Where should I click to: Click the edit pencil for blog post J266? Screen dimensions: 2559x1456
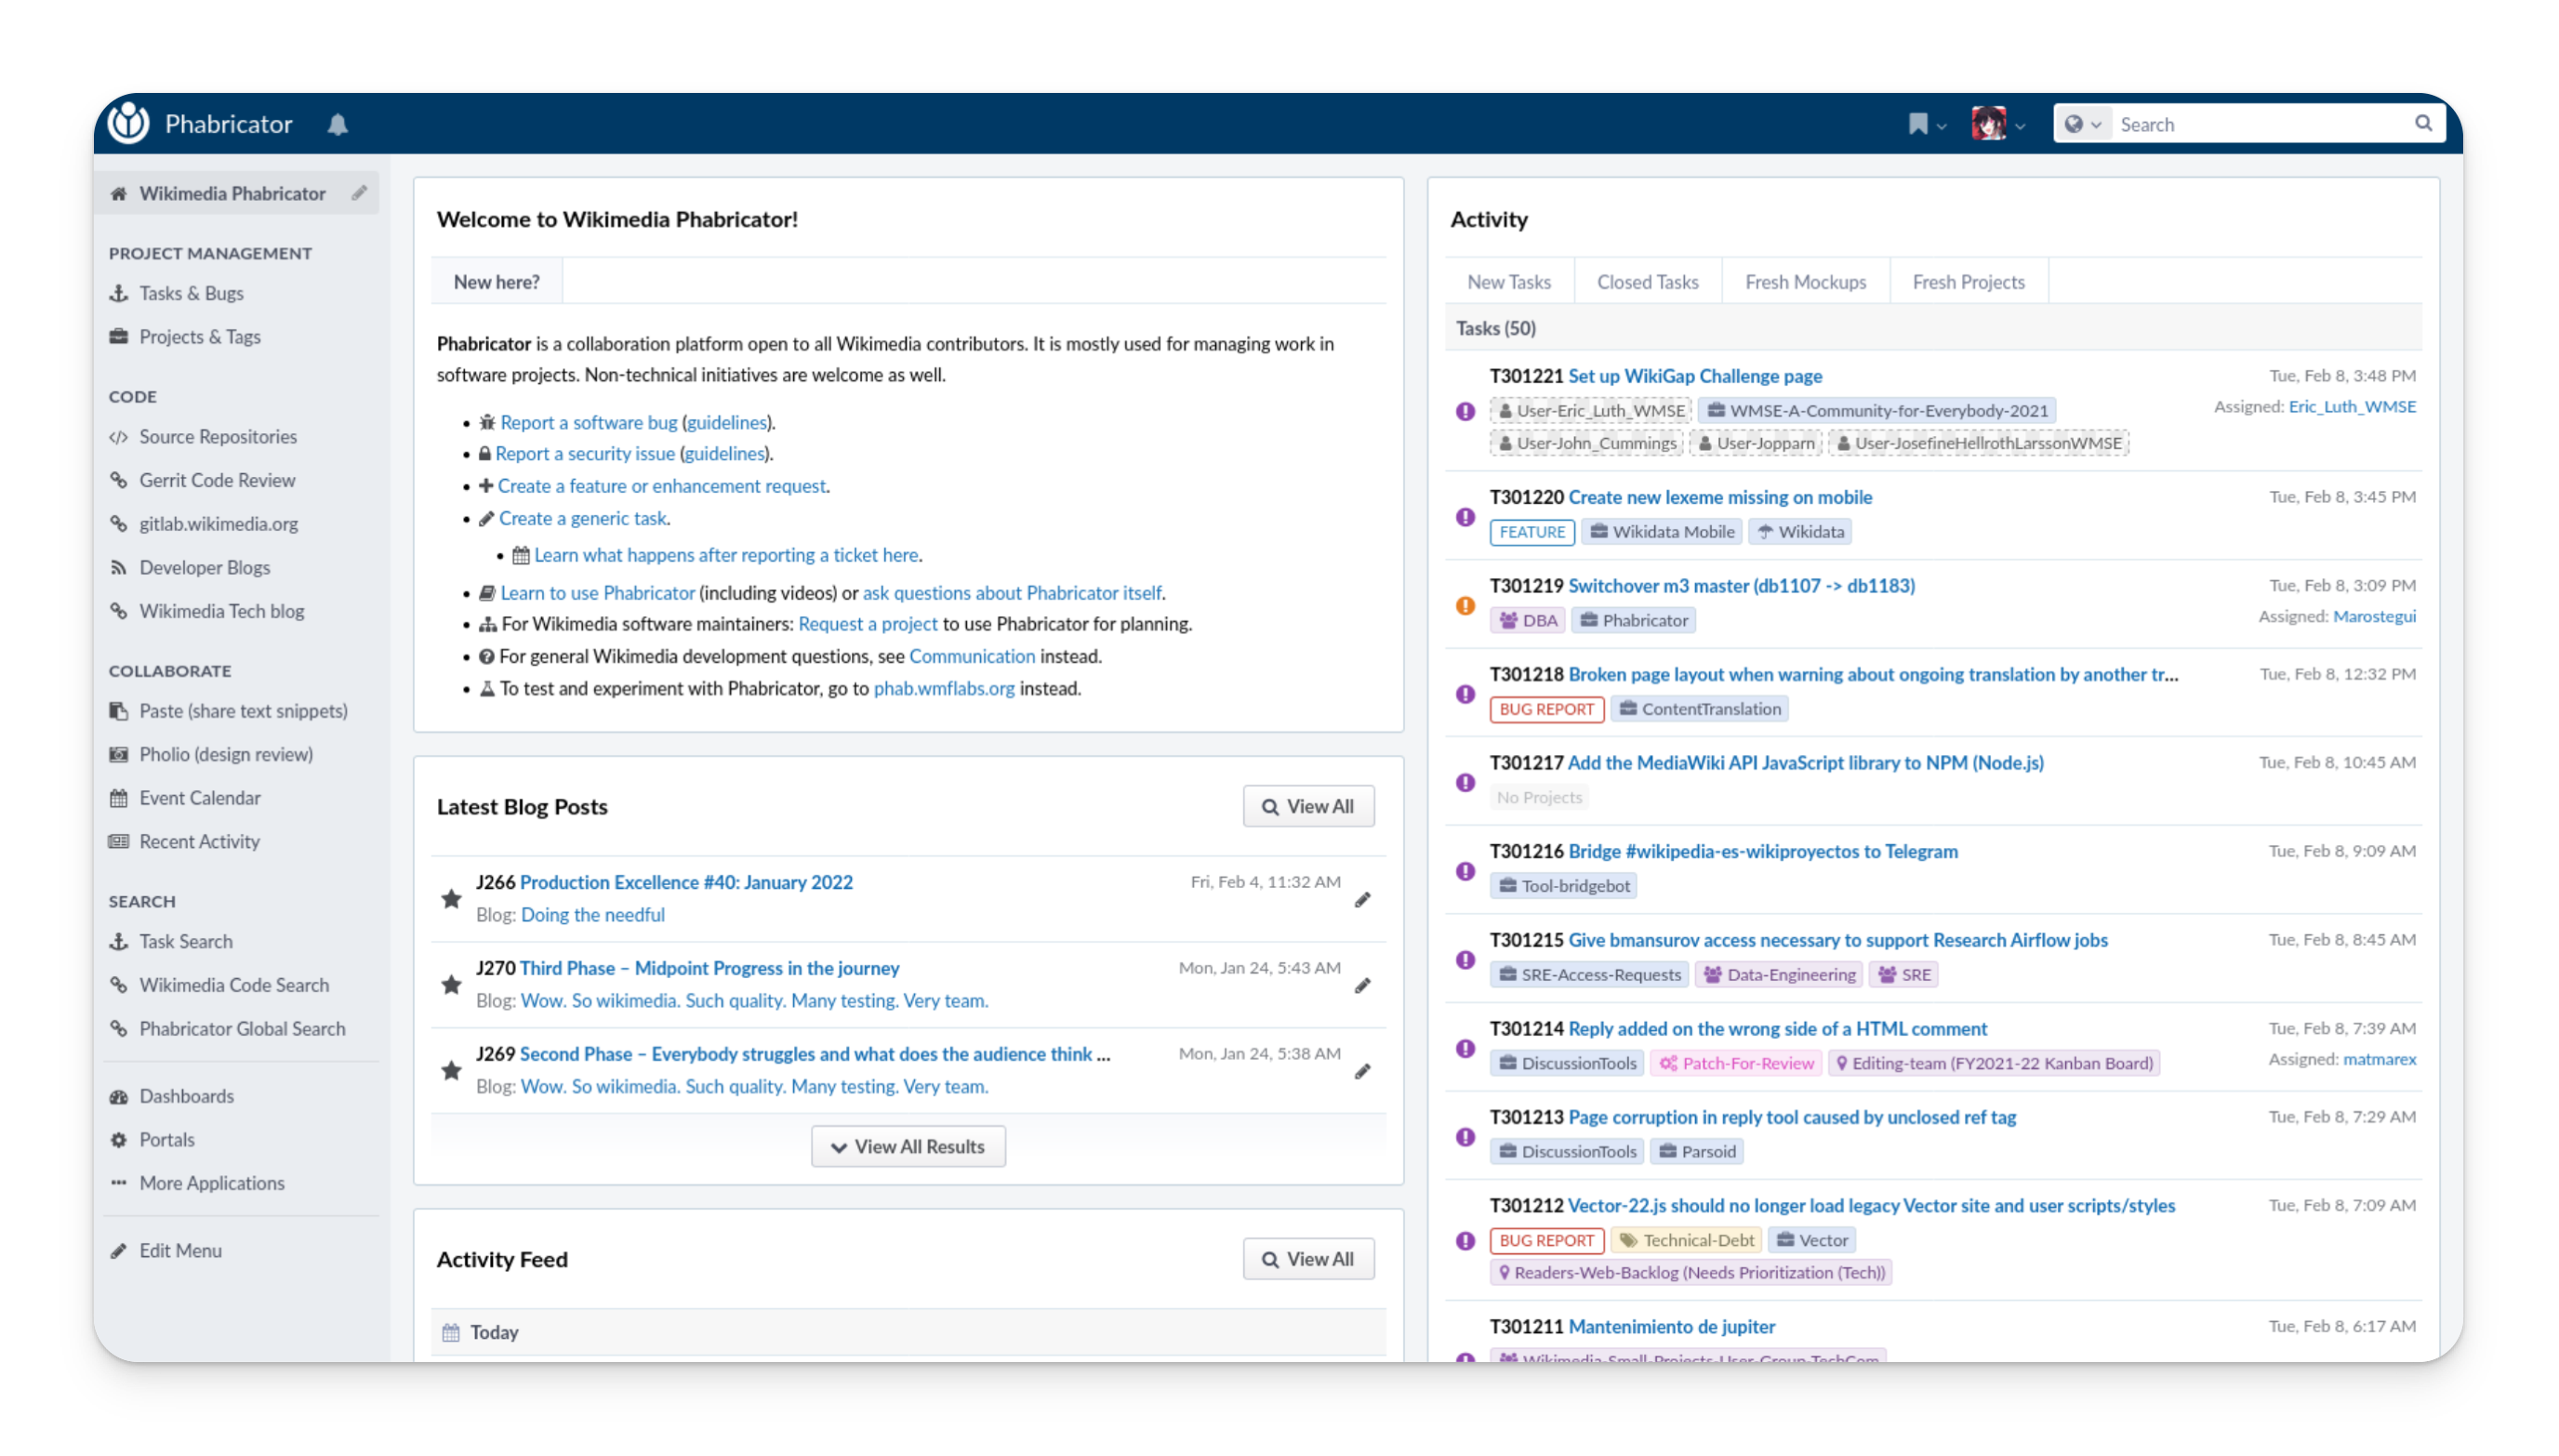(1362, 900)
